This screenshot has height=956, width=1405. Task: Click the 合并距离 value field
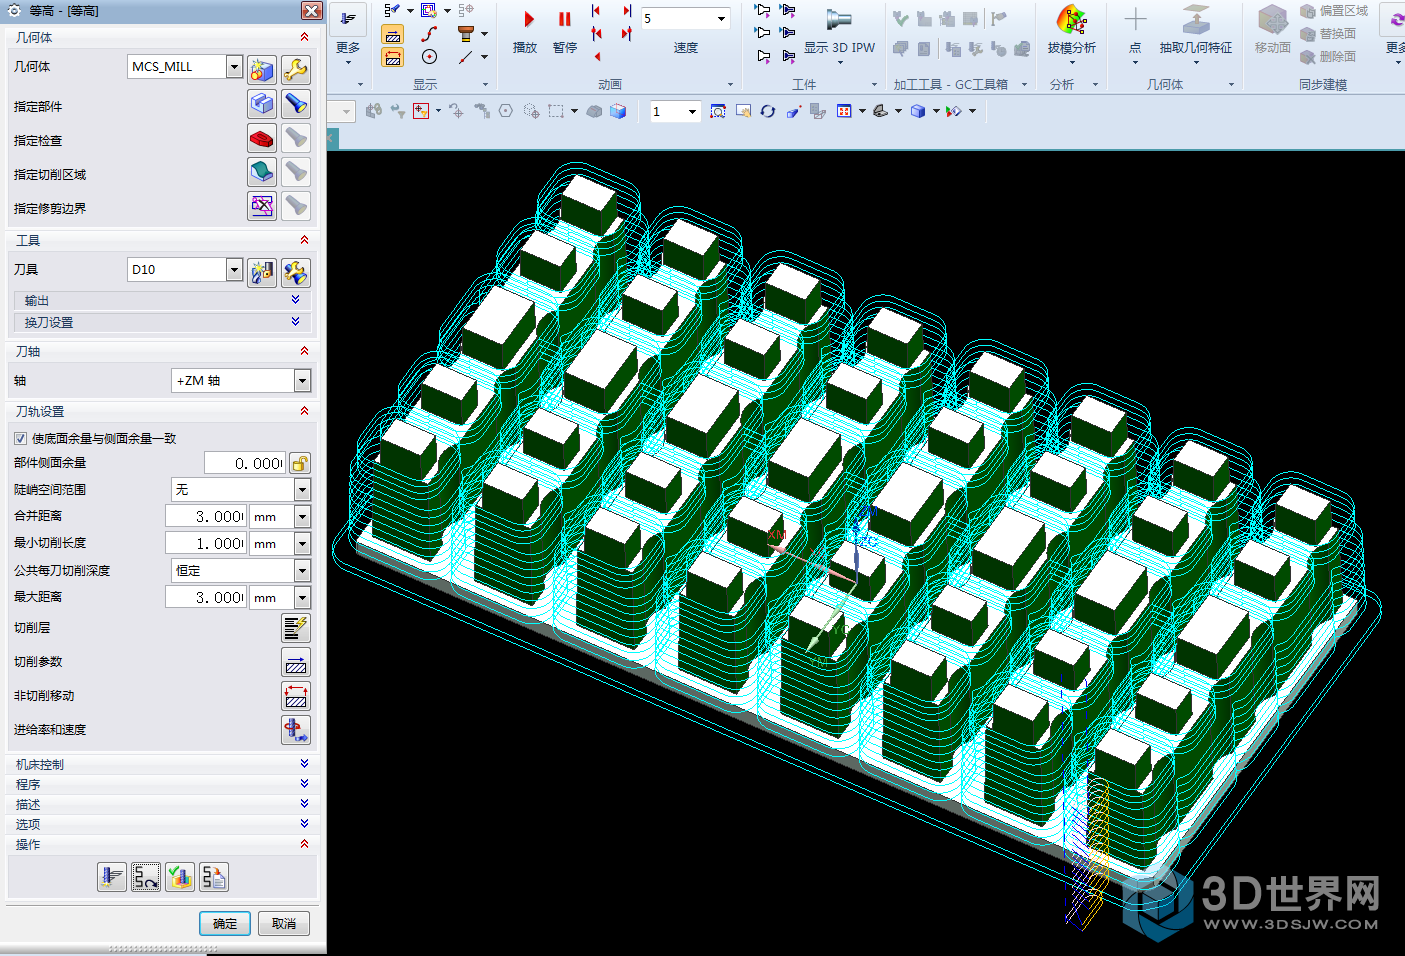pos(206,516)
